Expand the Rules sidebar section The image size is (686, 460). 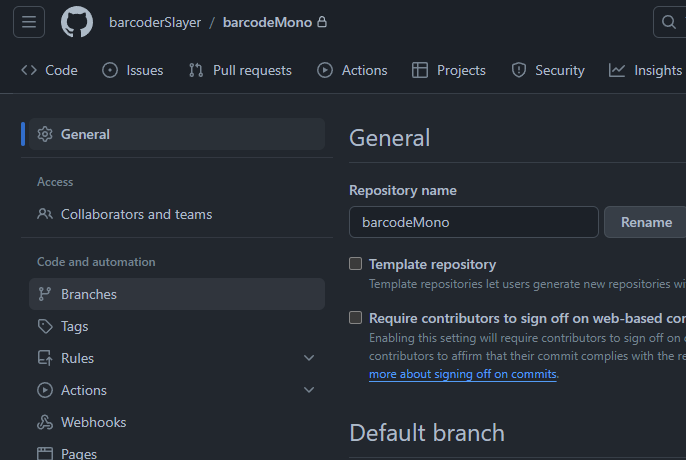click(x=309, y=358)
